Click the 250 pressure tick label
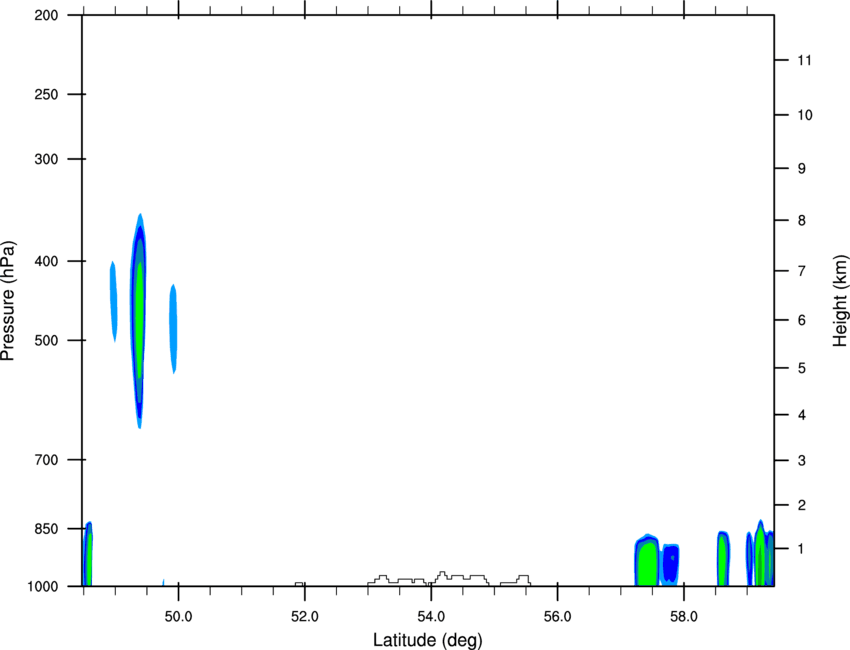Image resolution: width=850 pixels, height=650 pixels. click(47, 94)
